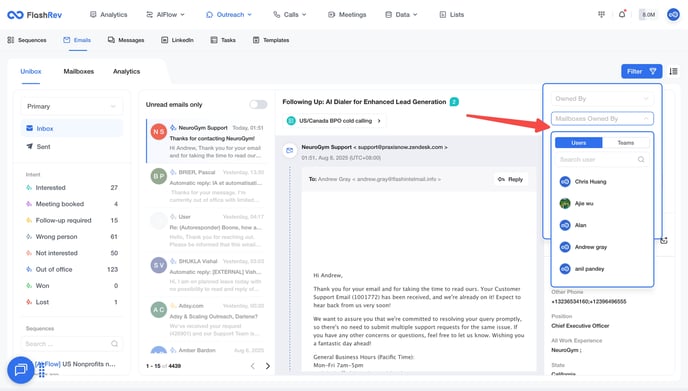Screen dimensions: 688x391
Task: Click the Sequences search input field
Action: pos(72,344)
